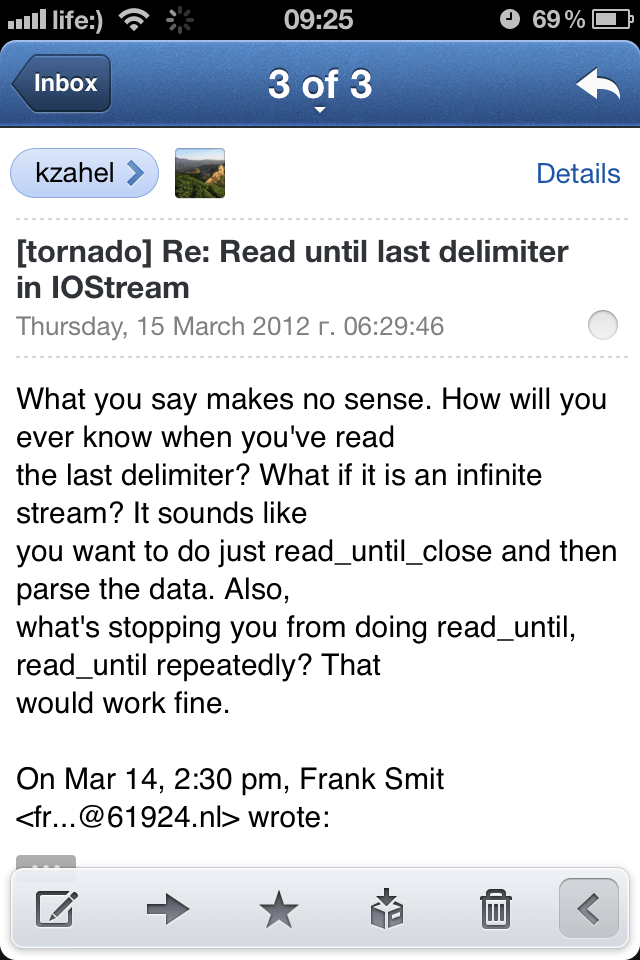Delete the email with the trash icon
This screenshot has height=960, width=640.
[x=495, y=909]
